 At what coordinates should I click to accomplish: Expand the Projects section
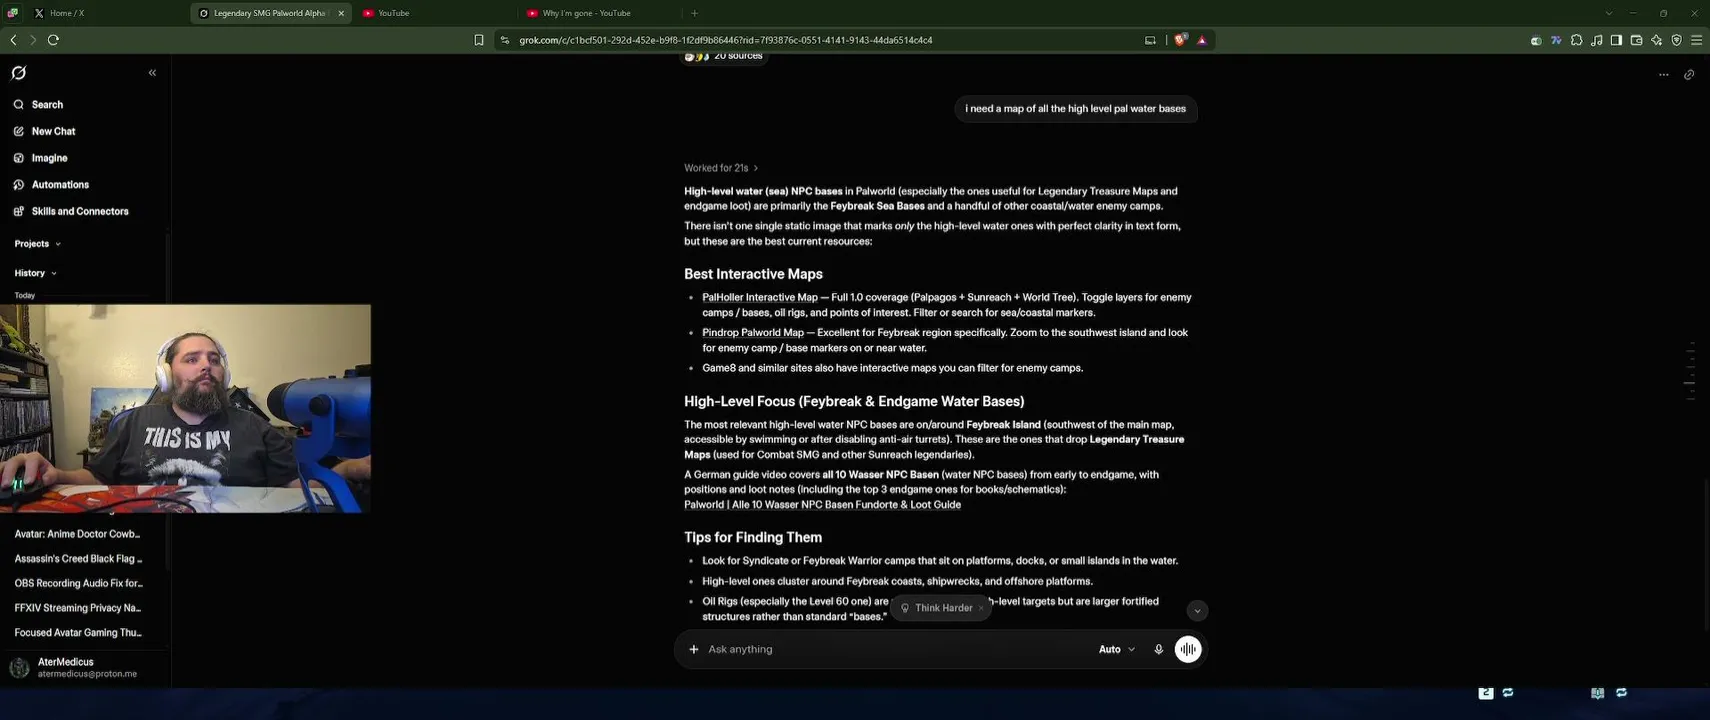coord(38,244)
